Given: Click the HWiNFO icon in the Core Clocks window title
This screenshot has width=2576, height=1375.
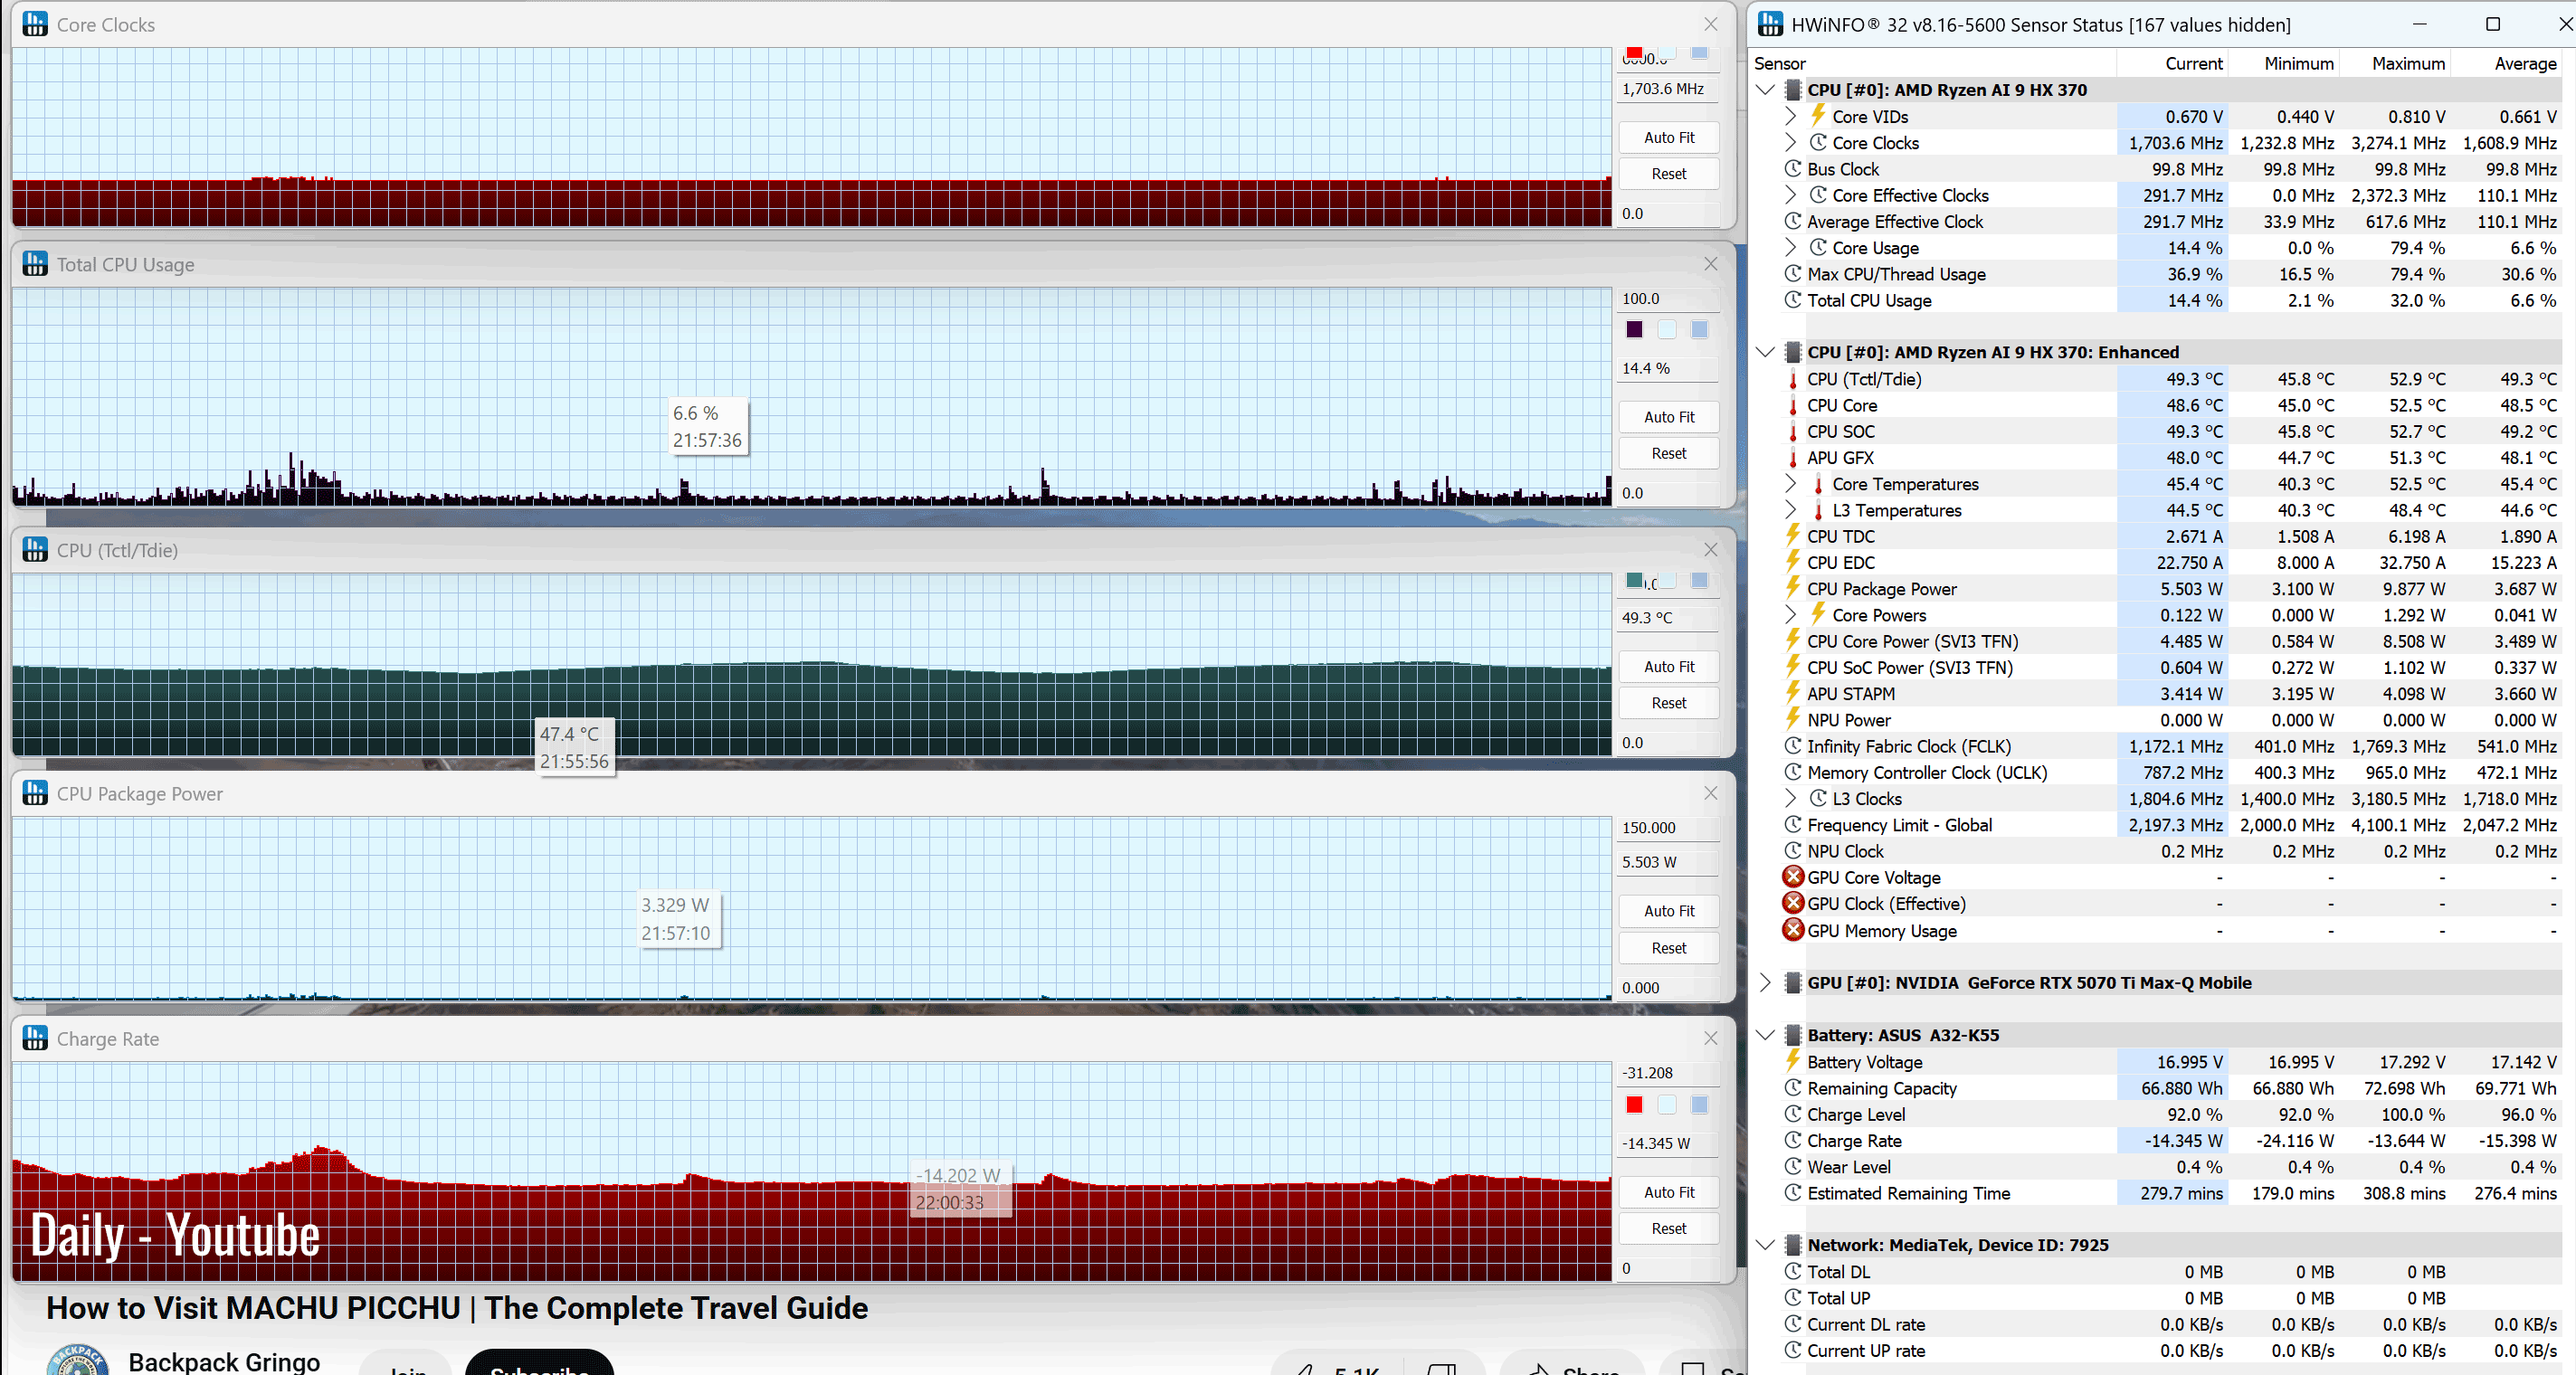Looking at the screenshot, I should tap(35, 24).
